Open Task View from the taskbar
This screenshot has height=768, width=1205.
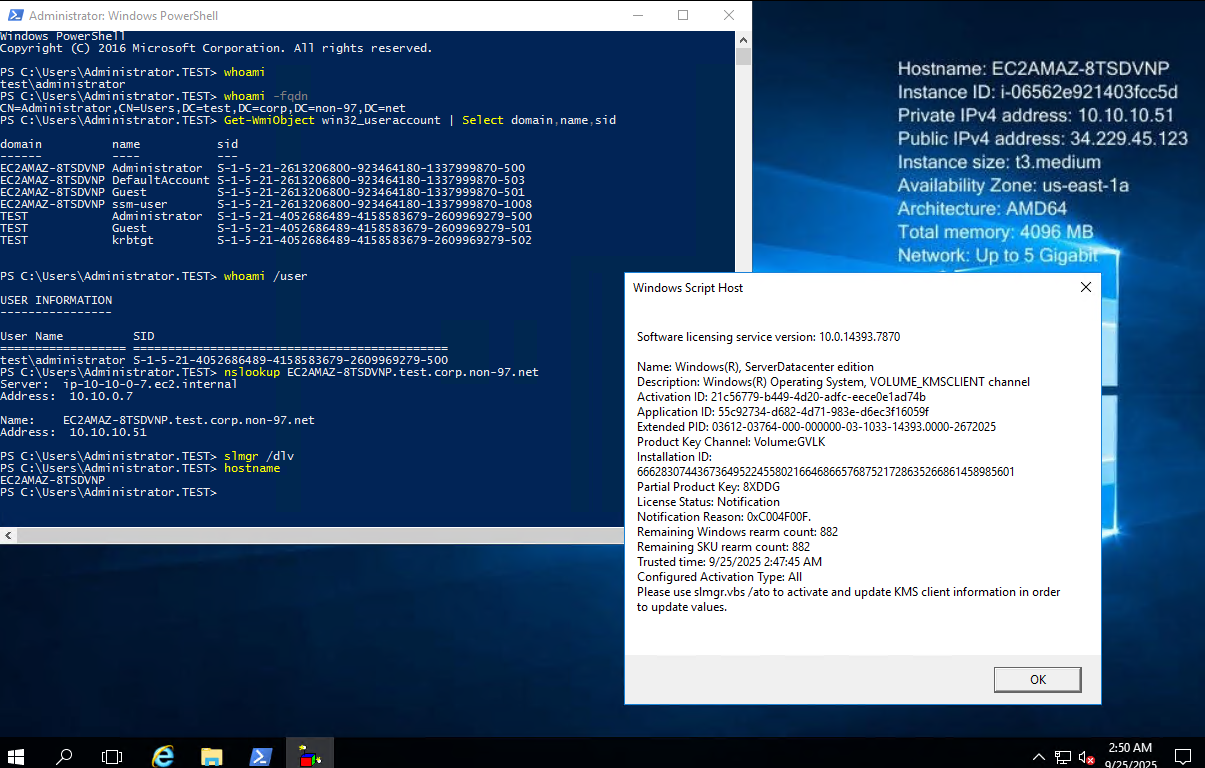pyautogui.click(x=112, y=756)
